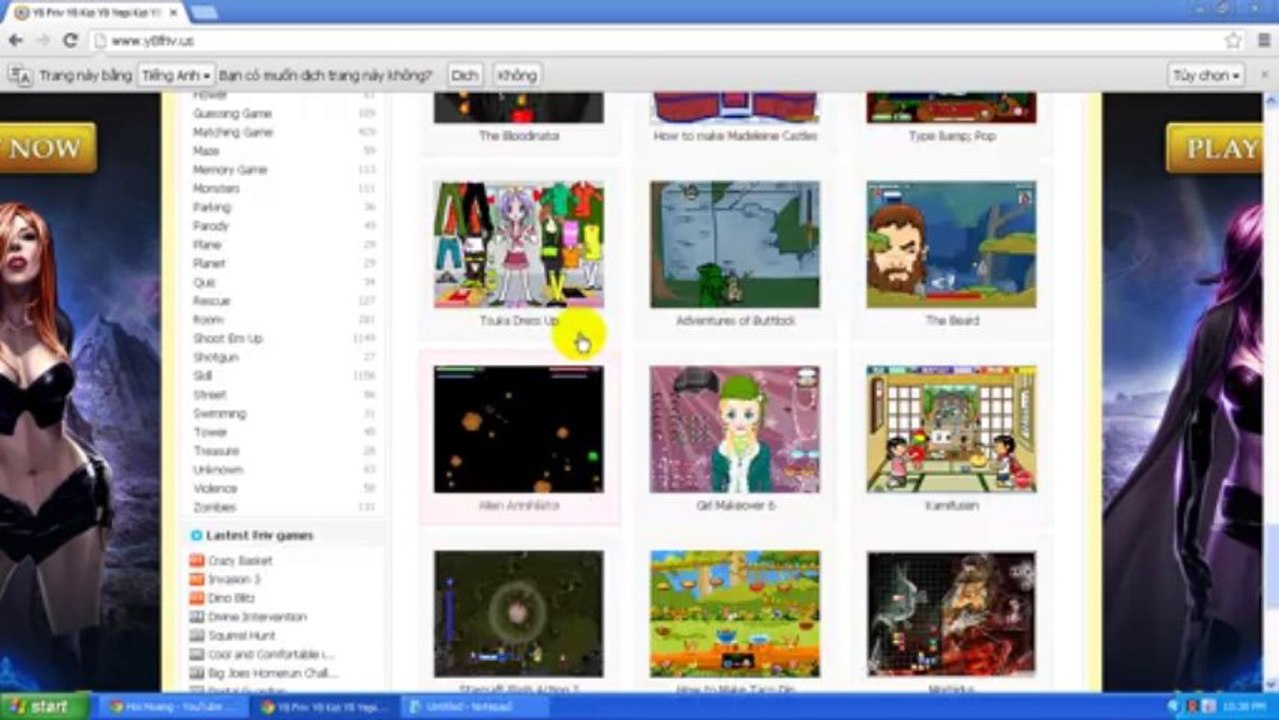
Task: Click the Crazy Basket game icon
Action: click(x=197, y=561)
